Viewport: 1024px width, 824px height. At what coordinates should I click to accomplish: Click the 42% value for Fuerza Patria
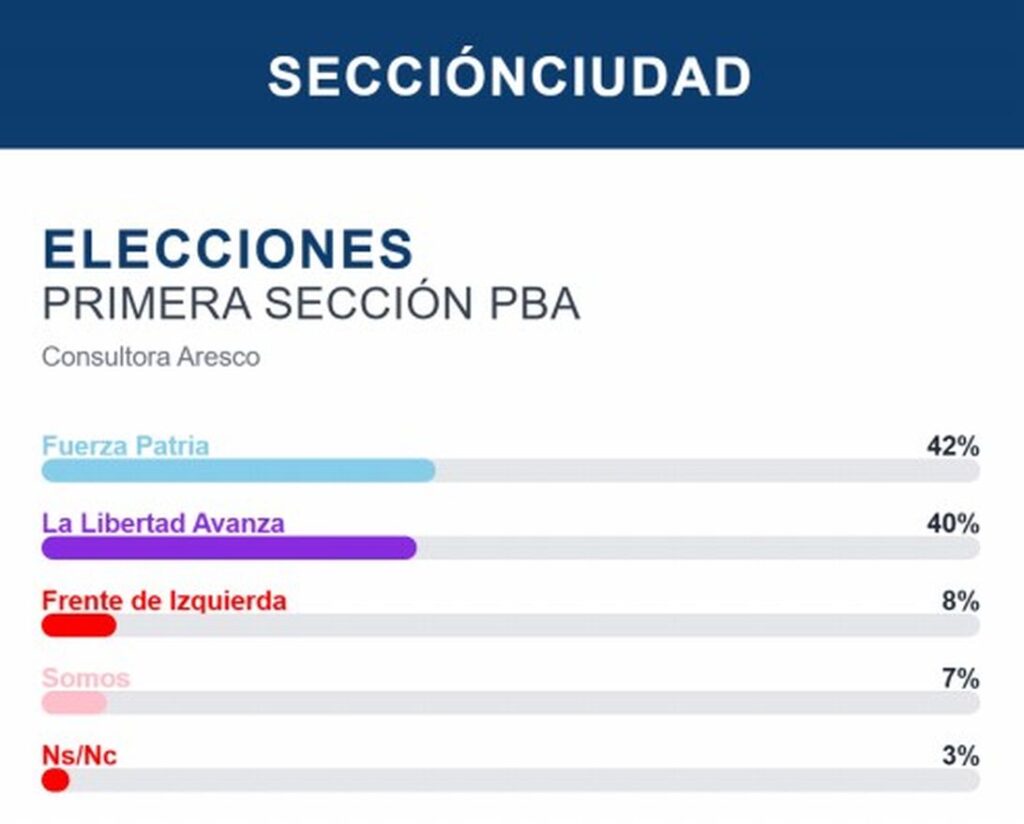[953, 447]
